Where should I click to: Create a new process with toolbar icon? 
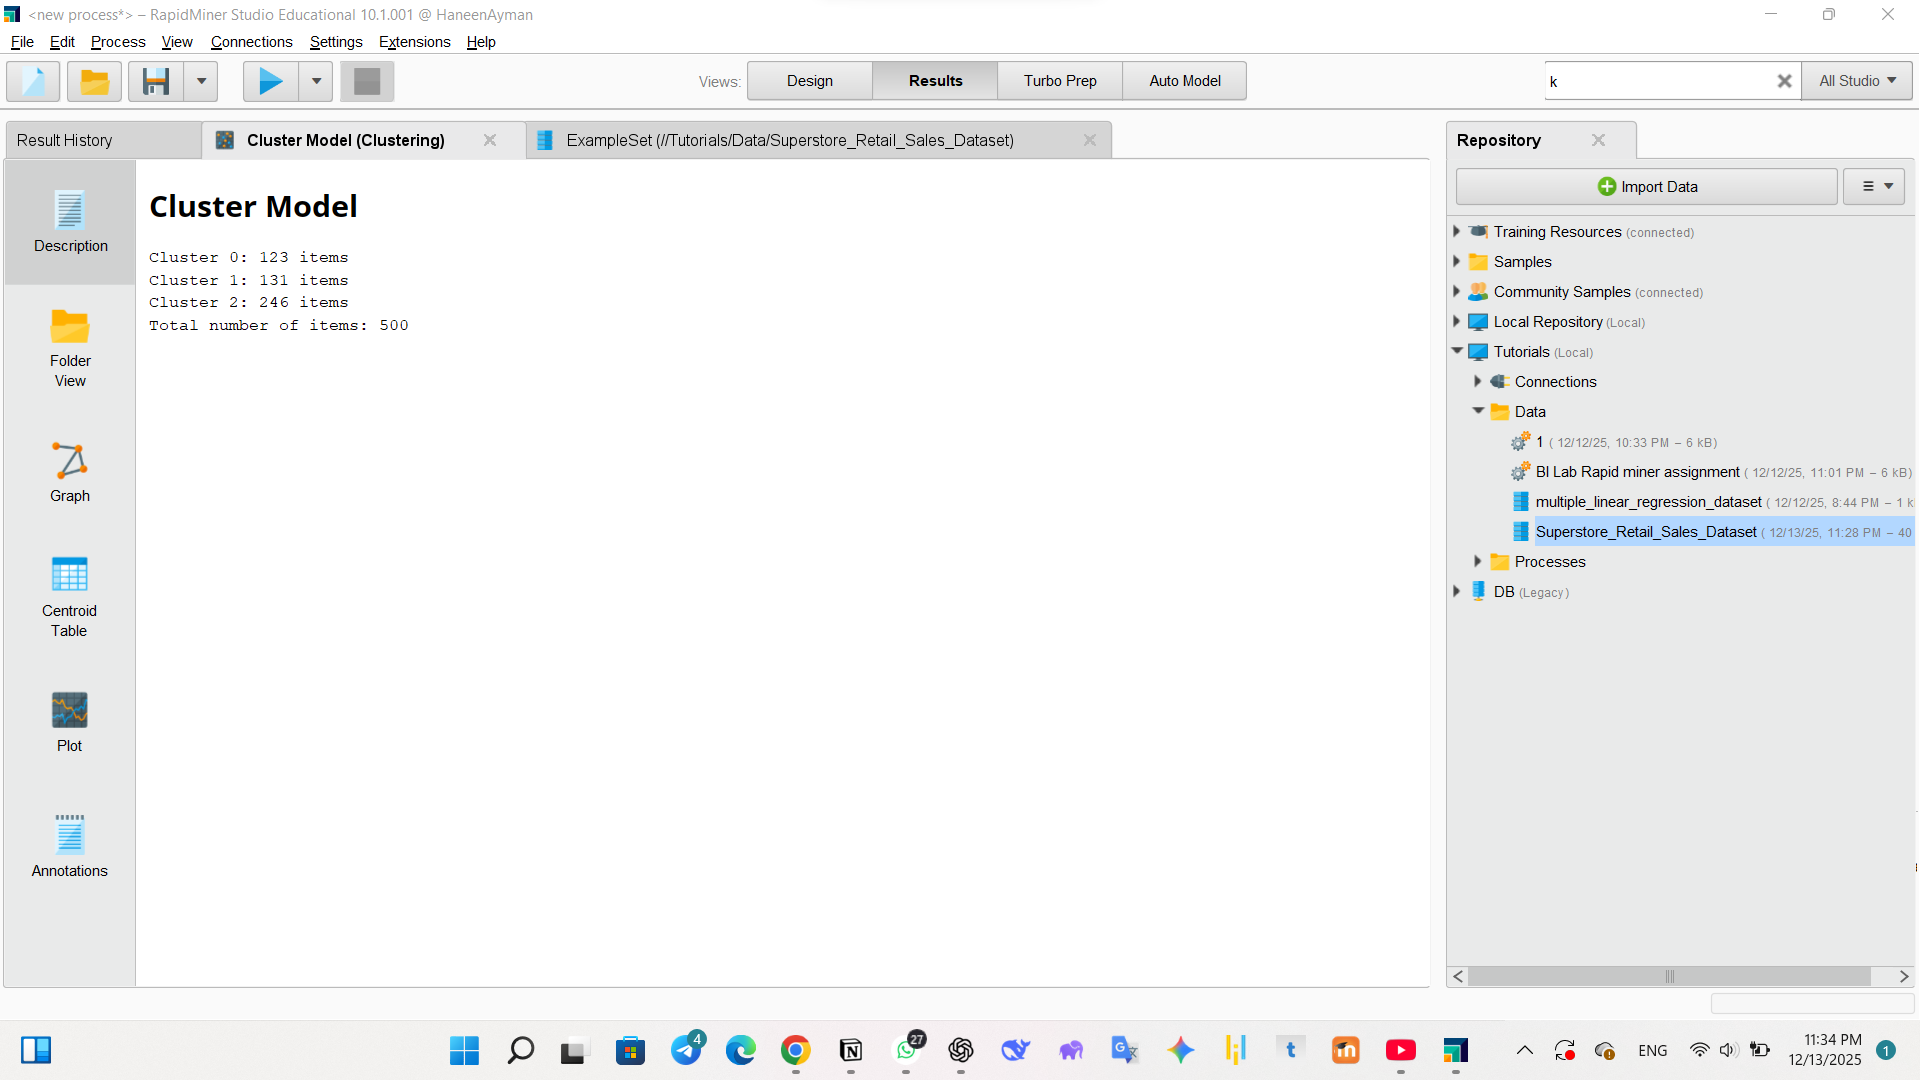click(33, 81)
